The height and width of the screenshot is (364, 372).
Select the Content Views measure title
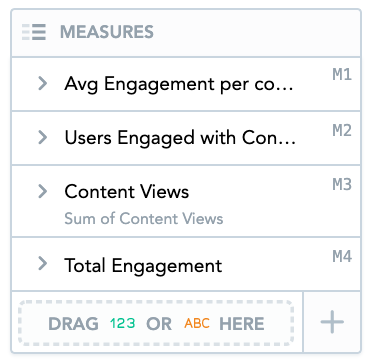127,192
